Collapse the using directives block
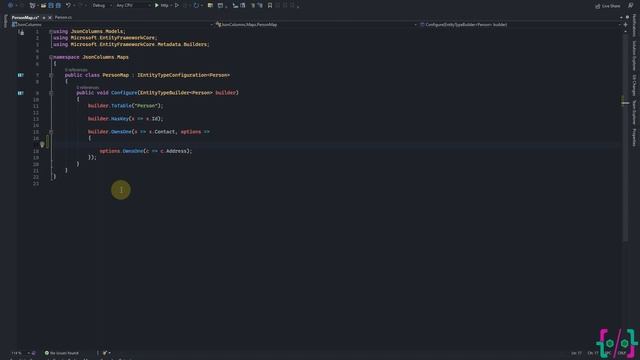This screenshot has width=640, height=360. coord(51,31)
